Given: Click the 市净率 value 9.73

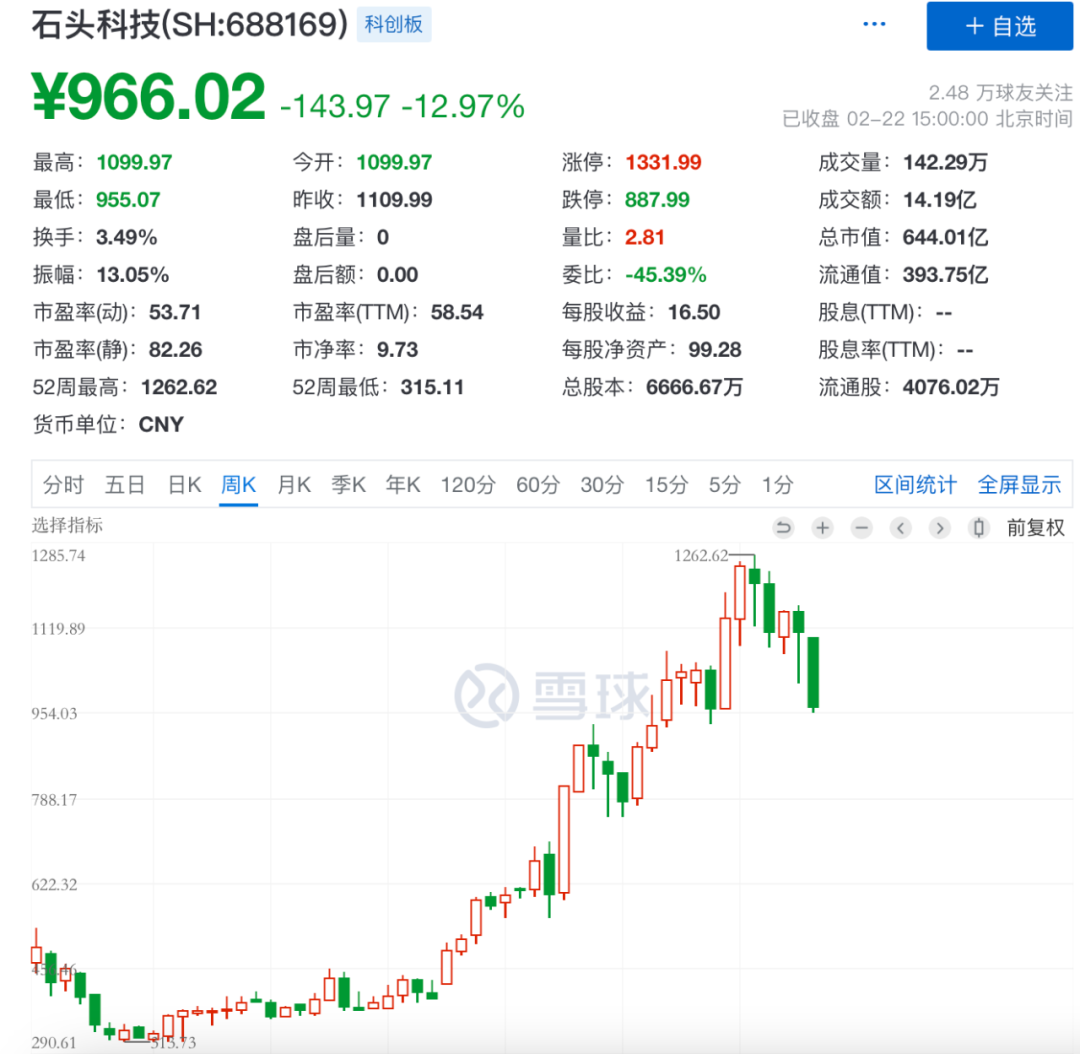Looking at the screenshot, I should pyautogui.click(x=397, y=350).
